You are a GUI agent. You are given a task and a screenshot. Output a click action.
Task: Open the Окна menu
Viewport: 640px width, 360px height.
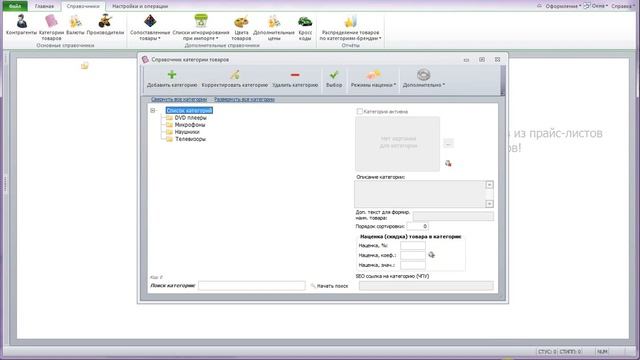(x=596, y=6)
